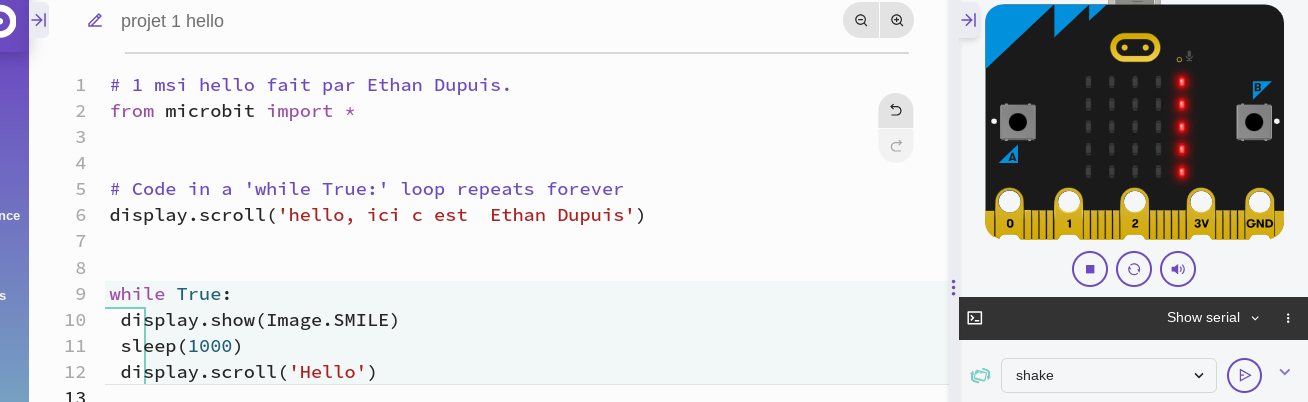Push button B on the micro:bit
Viewport: 1308px width, 402px height.
tap(1253, 122)
